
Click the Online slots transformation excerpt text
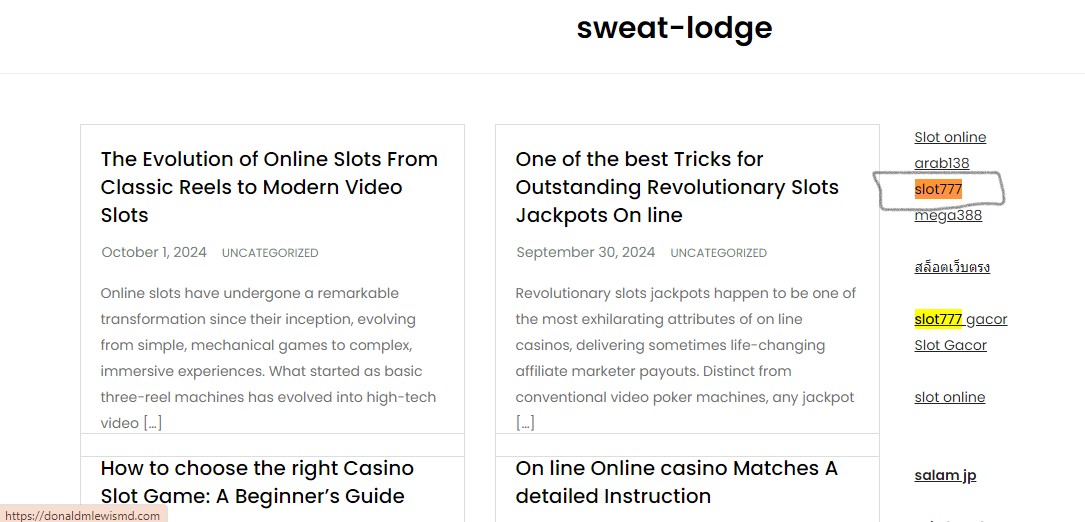(x=268, y=358)
